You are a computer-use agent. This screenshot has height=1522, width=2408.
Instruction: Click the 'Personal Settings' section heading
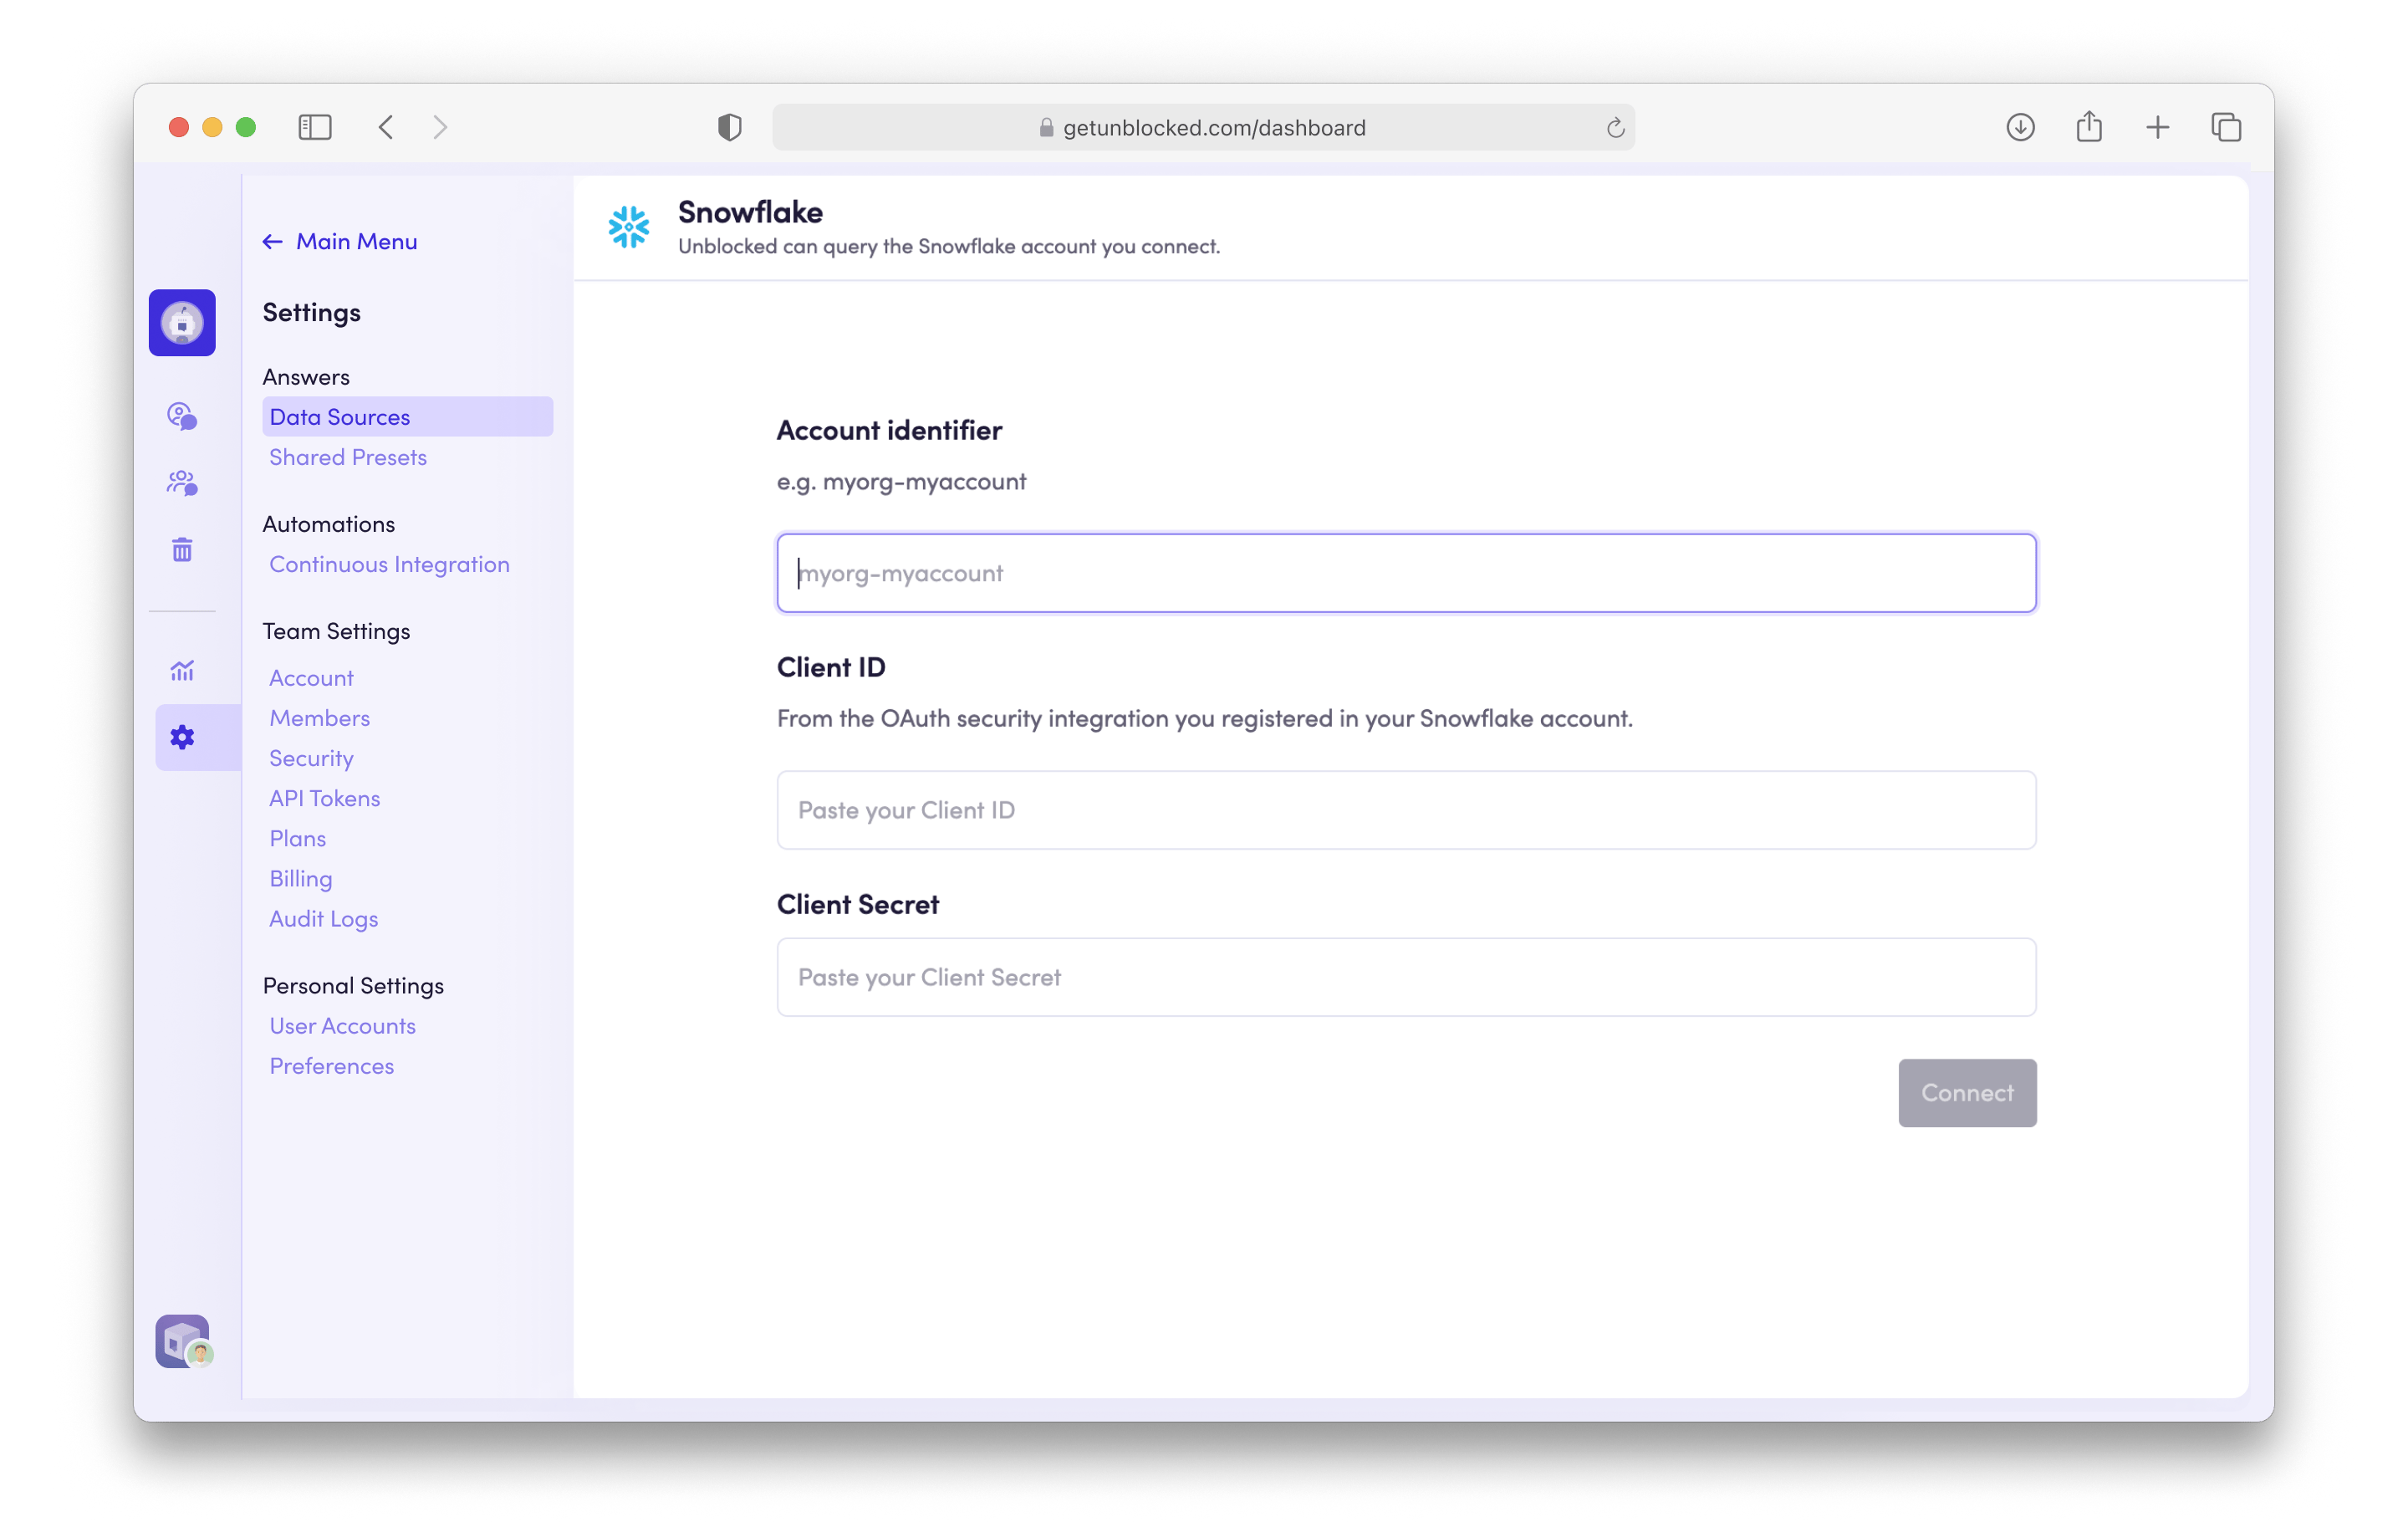point(353,985)
